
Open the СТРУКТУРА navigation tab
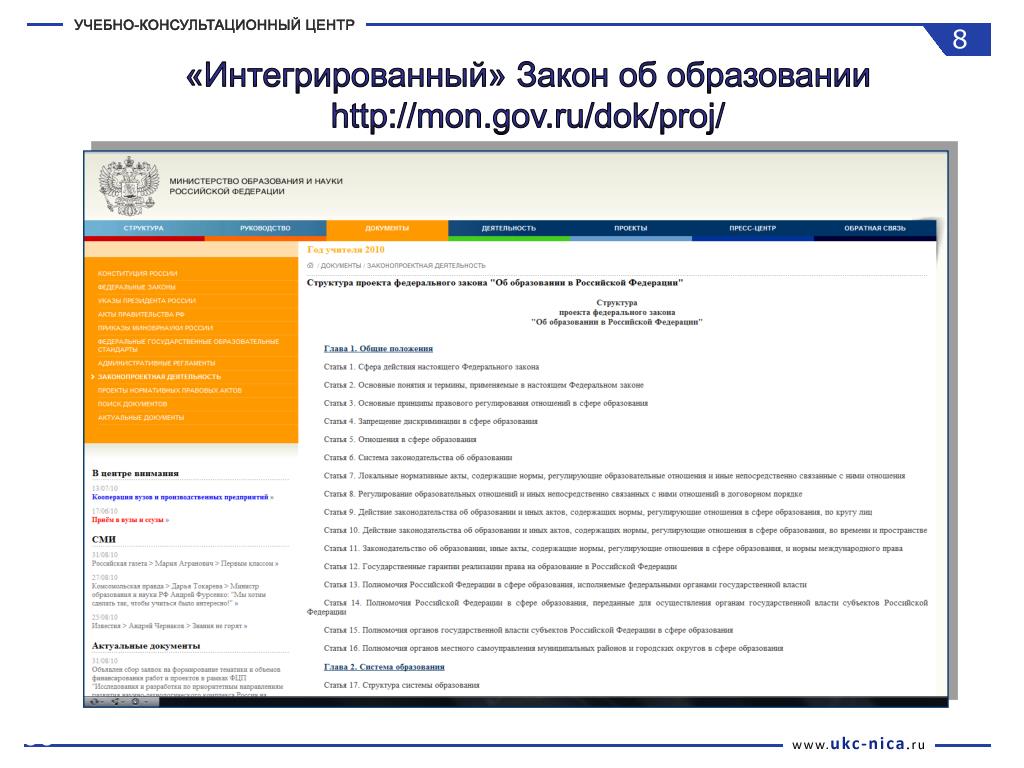(x=144, y=229)
